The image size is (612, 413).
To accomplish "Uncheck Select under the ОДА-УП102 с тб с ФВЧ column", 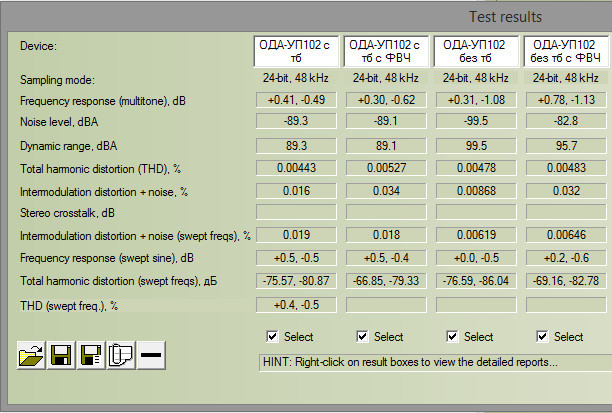I will click(362, 336).
